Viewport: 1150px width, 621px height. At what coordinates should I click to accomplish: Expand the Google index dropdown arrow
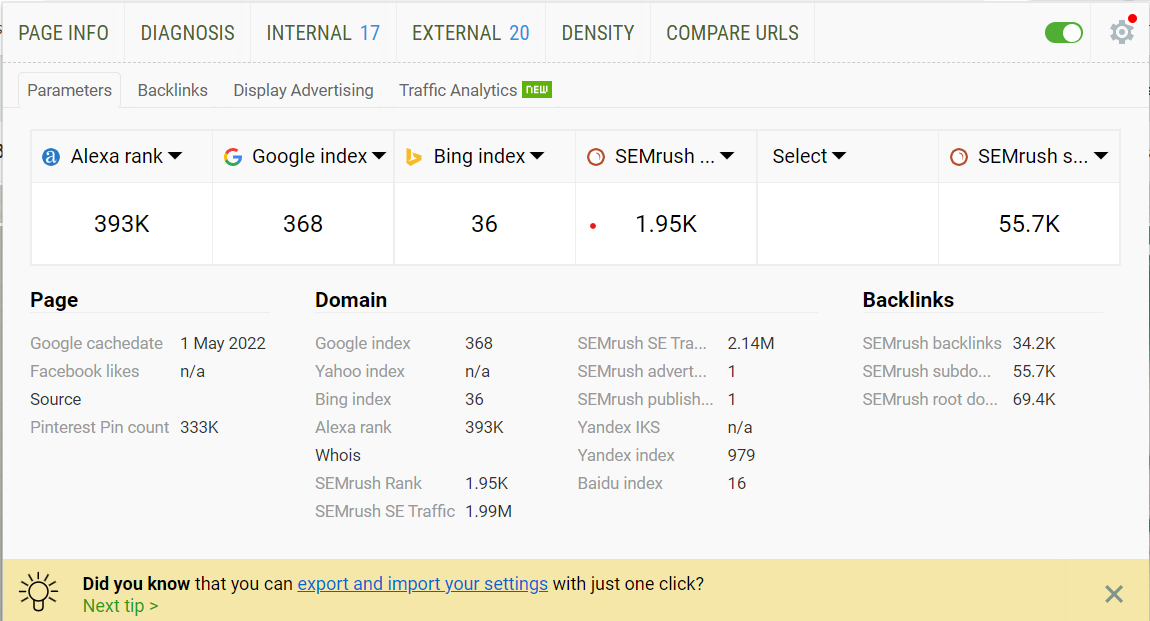(x=378, y=156)
